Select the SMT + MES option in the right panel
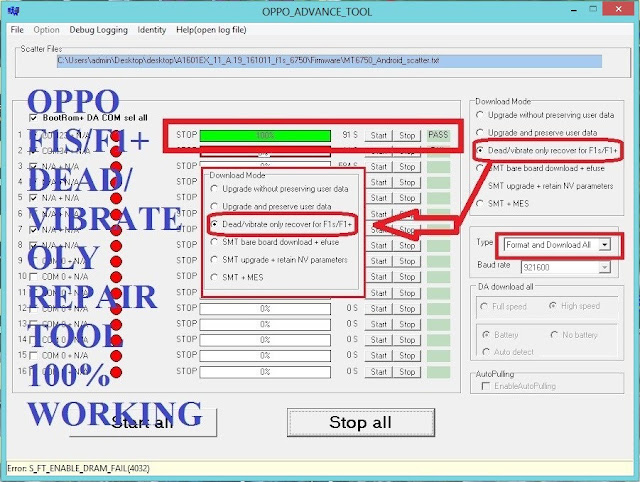Viewport: 640px width, 482px height. (480, 204)
